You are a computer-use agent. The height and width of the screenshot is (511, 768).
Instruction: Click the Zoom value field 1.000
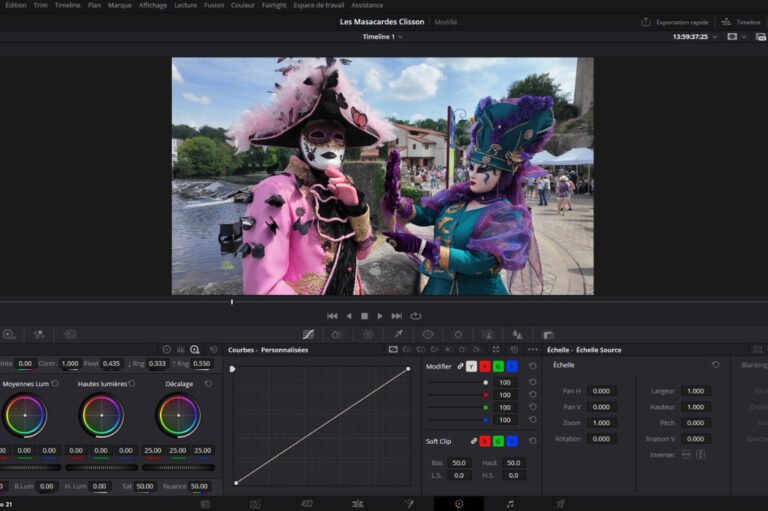[601, 423]
